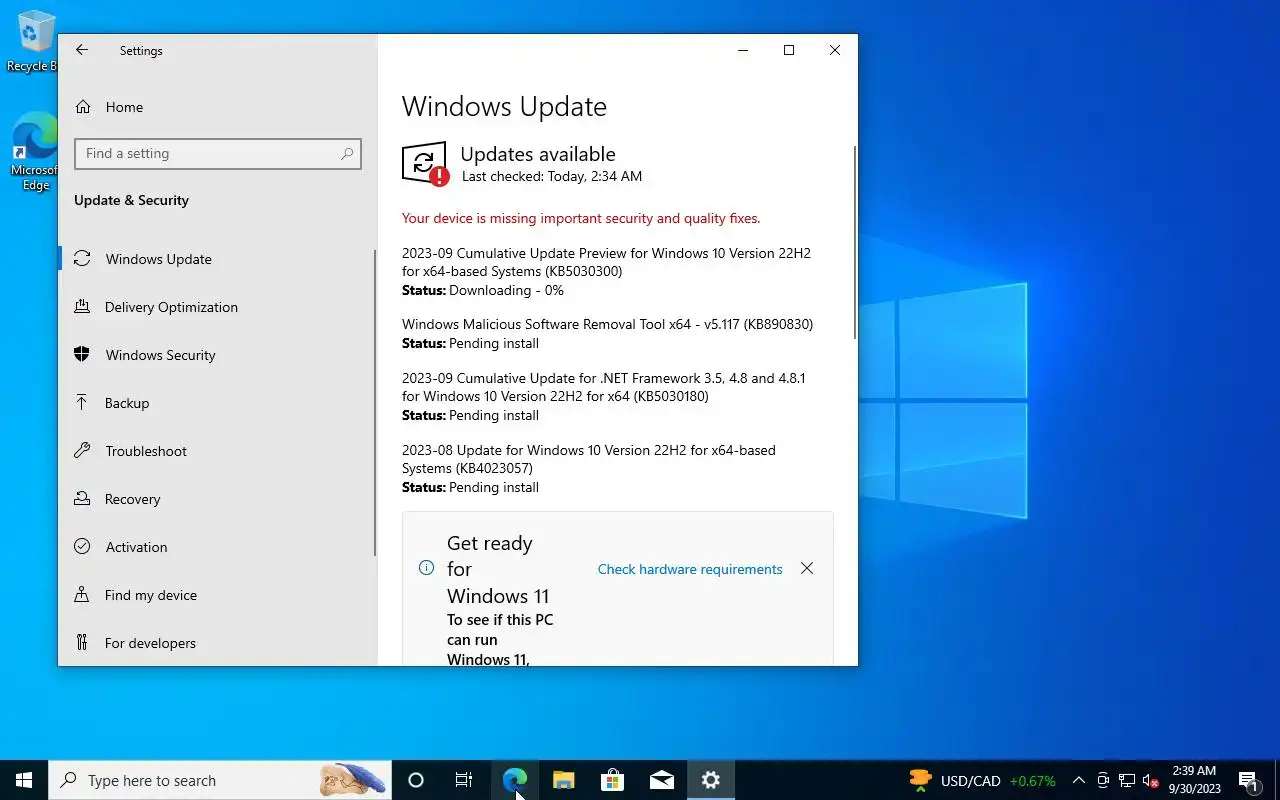
Task: Open Troubleshoot section
Action: click(217, 451)
